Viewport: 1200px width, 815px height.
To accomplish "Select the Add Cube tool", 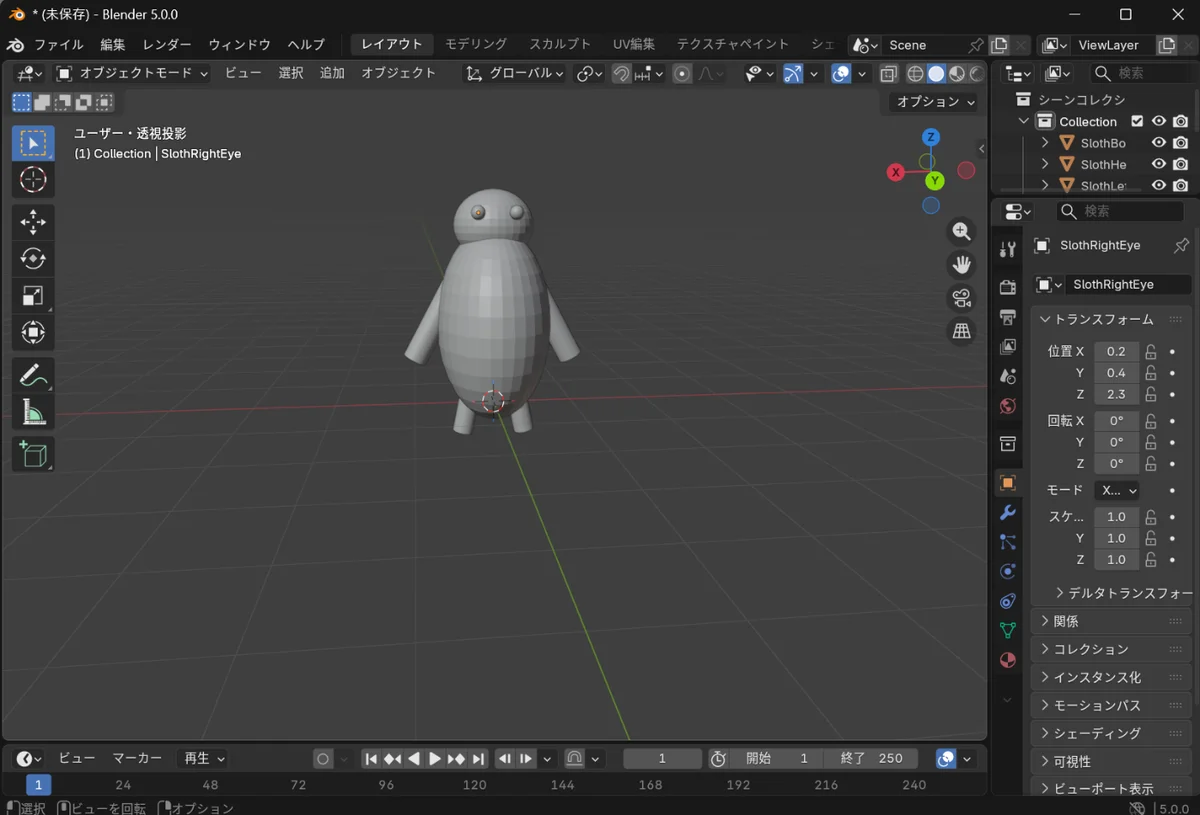I will coord(33,455).
